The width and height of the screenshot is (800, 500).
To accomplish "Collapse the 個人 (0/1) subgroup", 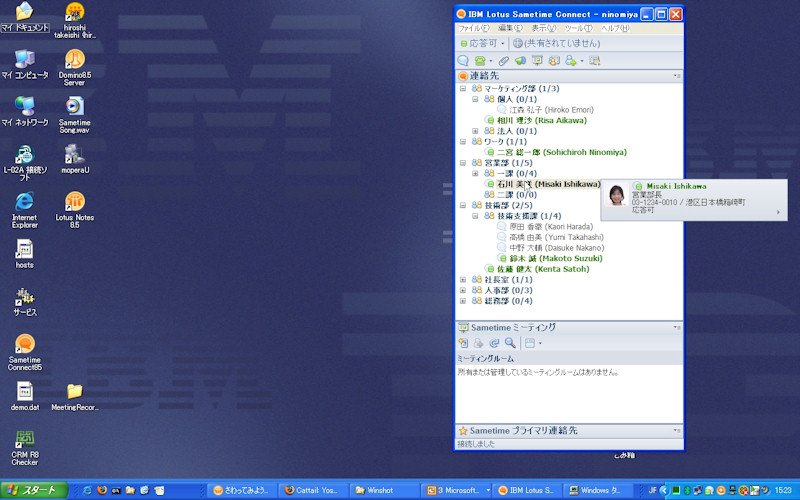I will pos(475,99).
